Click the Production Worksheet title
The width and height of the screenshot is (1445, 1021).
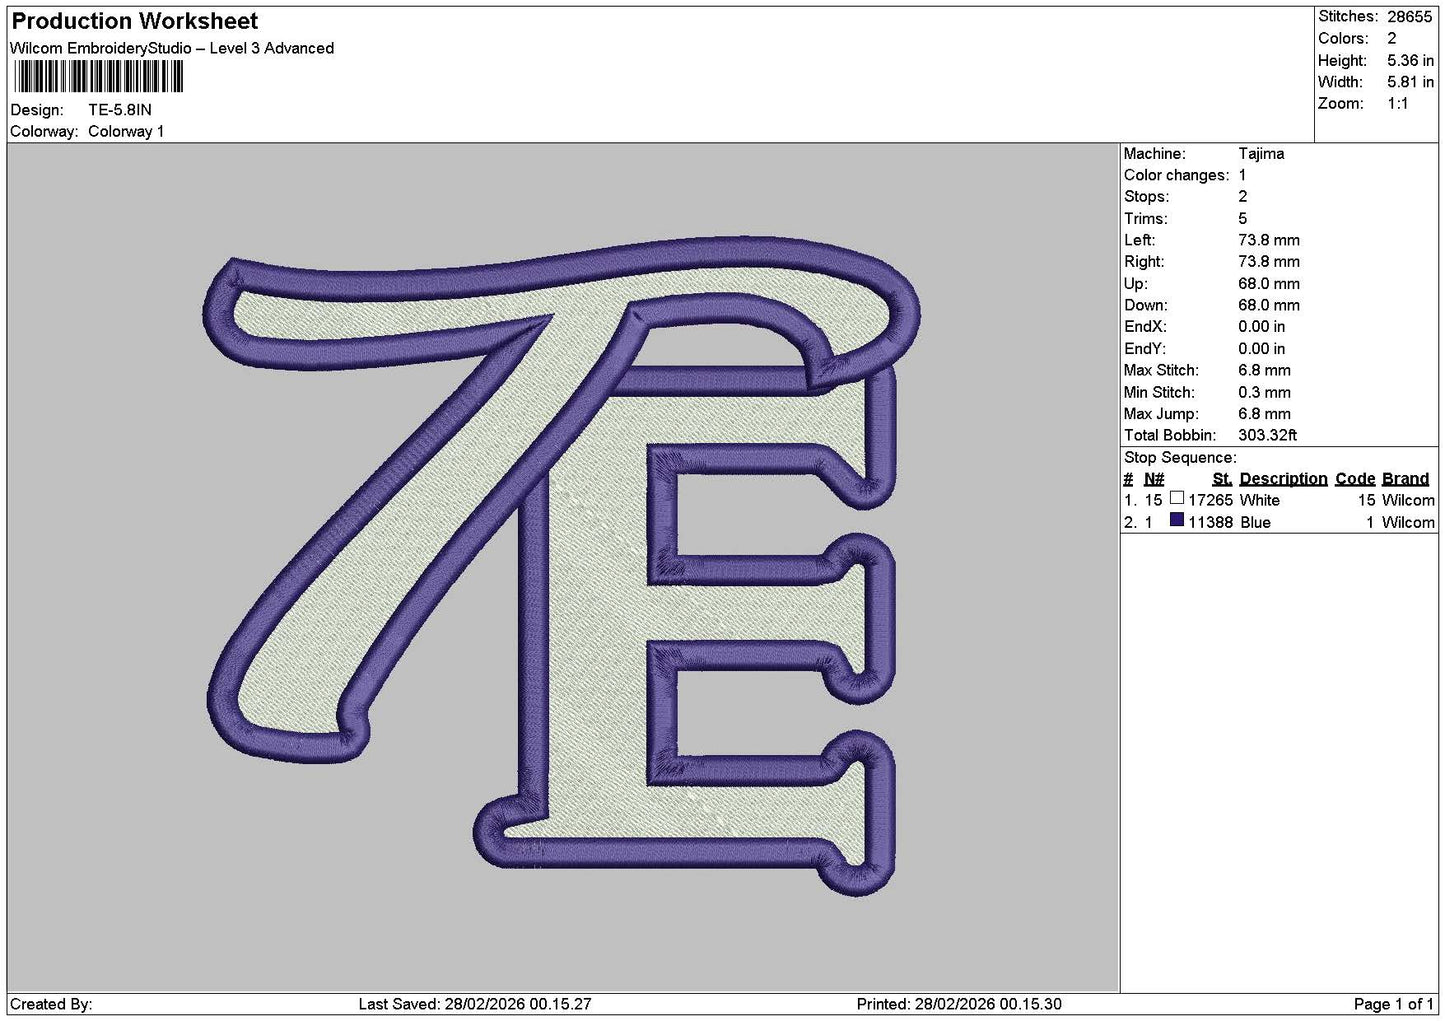click(134, 21)
